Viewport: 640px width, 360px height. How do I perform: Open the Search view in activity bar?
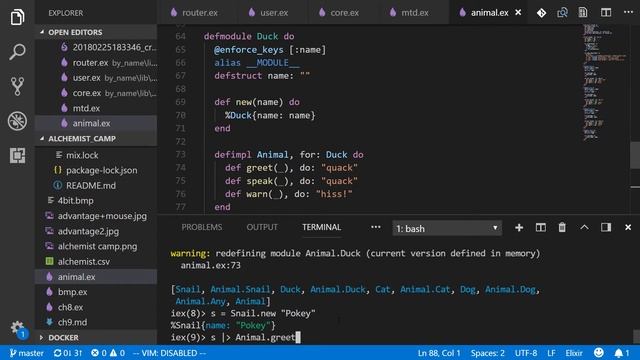pyautogui.click(x=17, y=52)
